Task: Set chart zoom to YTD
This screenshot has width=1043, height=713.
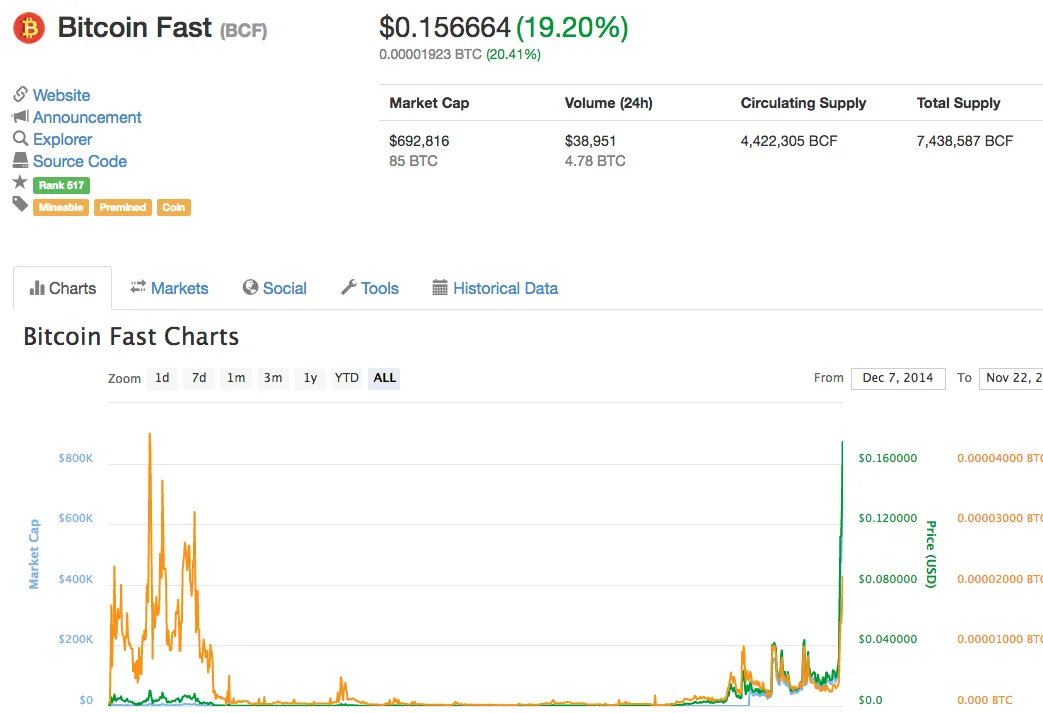Action: pos(347,378)
